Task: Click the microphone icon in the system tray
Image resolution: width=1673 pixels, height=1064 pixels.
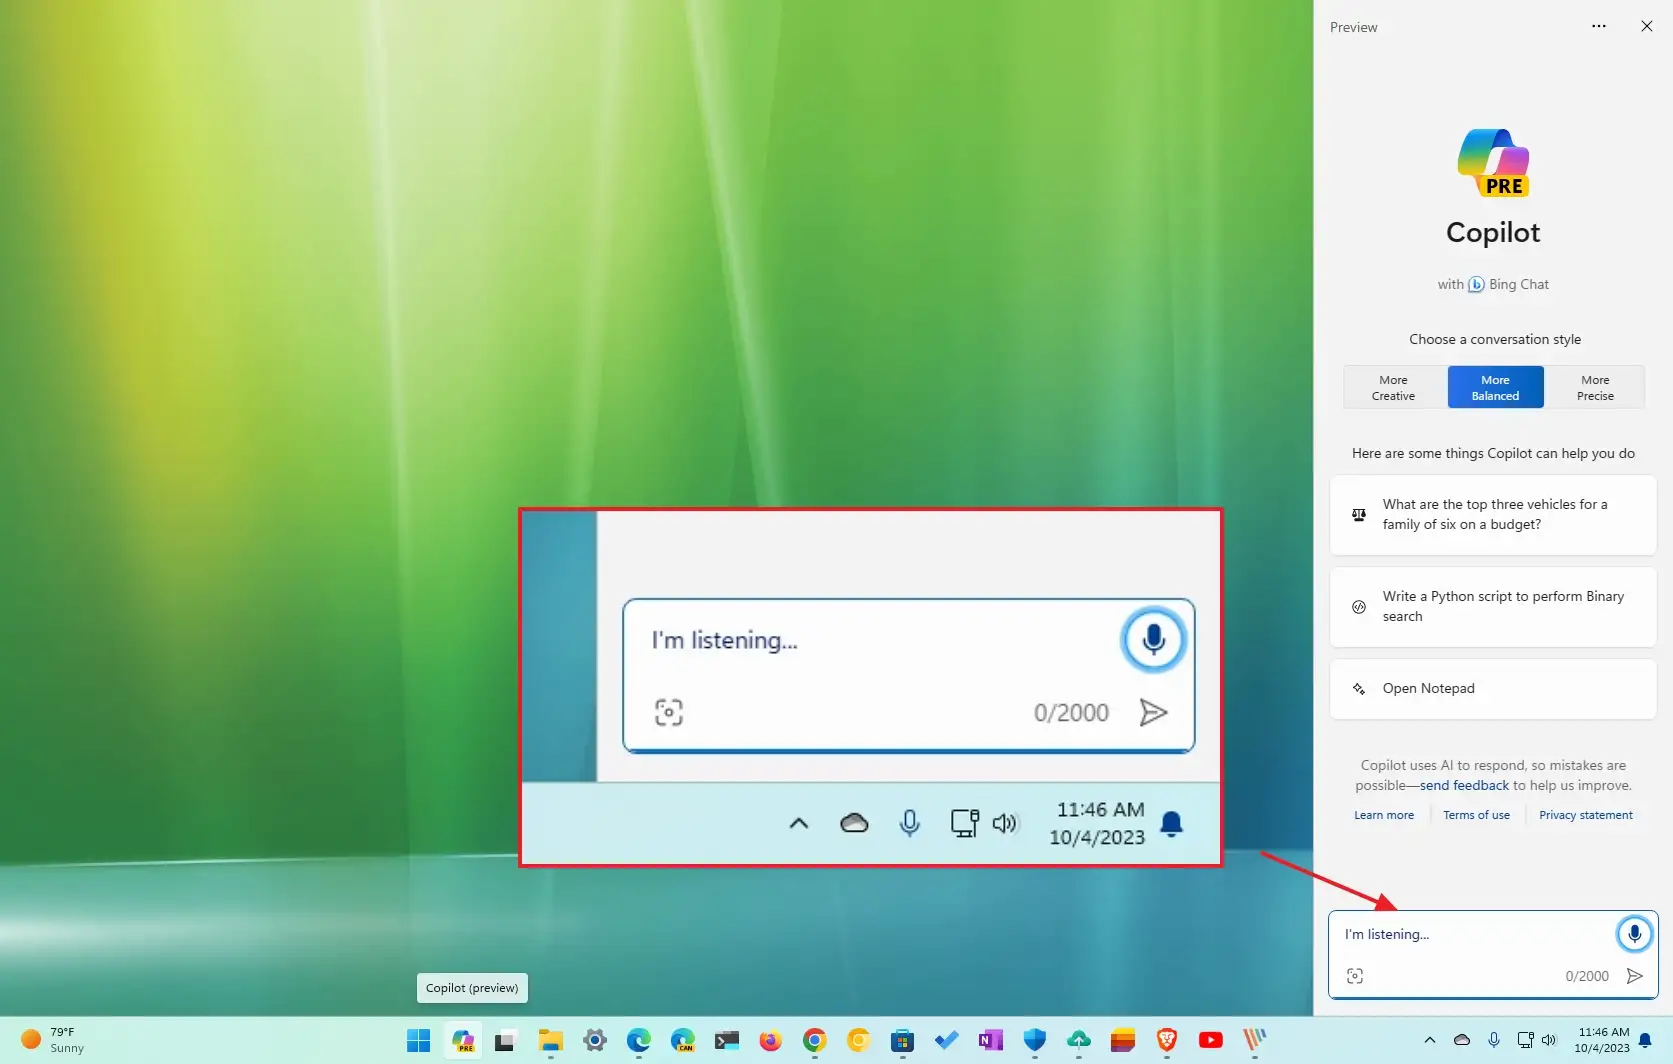Action: (1494, 1040)
